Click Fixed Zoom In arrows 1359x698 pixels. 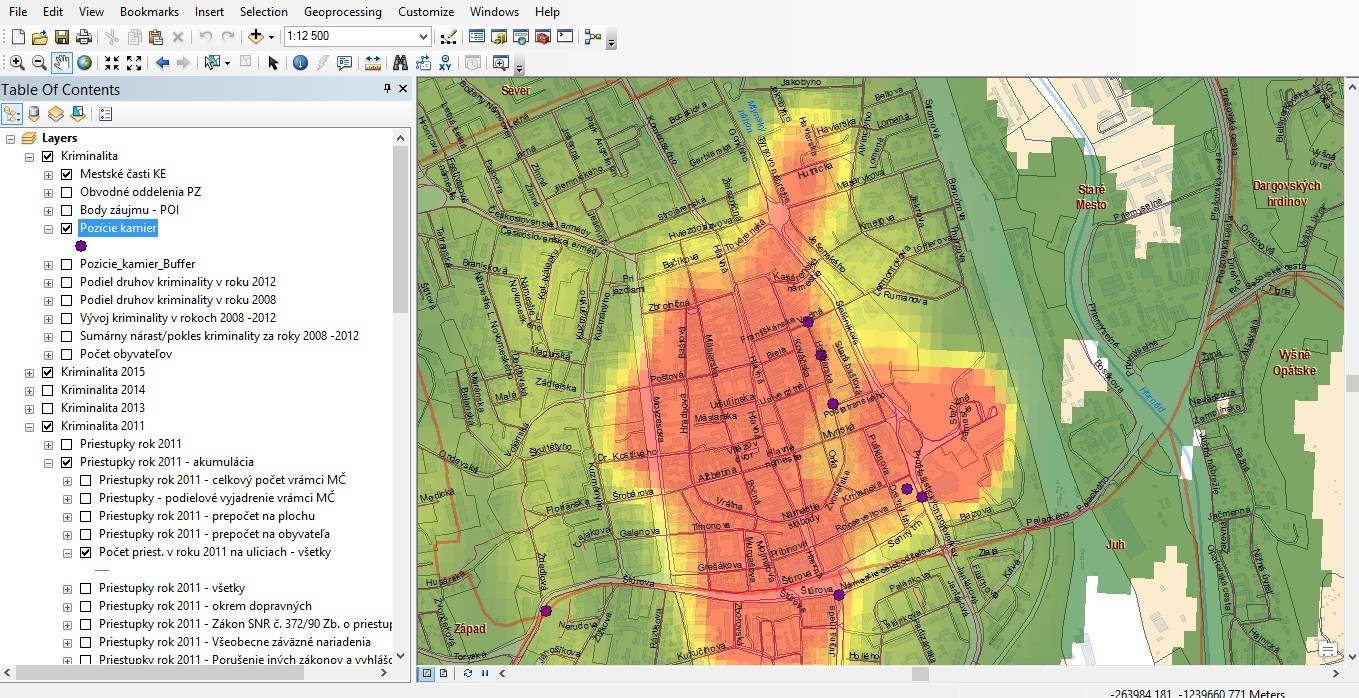tap(112, 63)
